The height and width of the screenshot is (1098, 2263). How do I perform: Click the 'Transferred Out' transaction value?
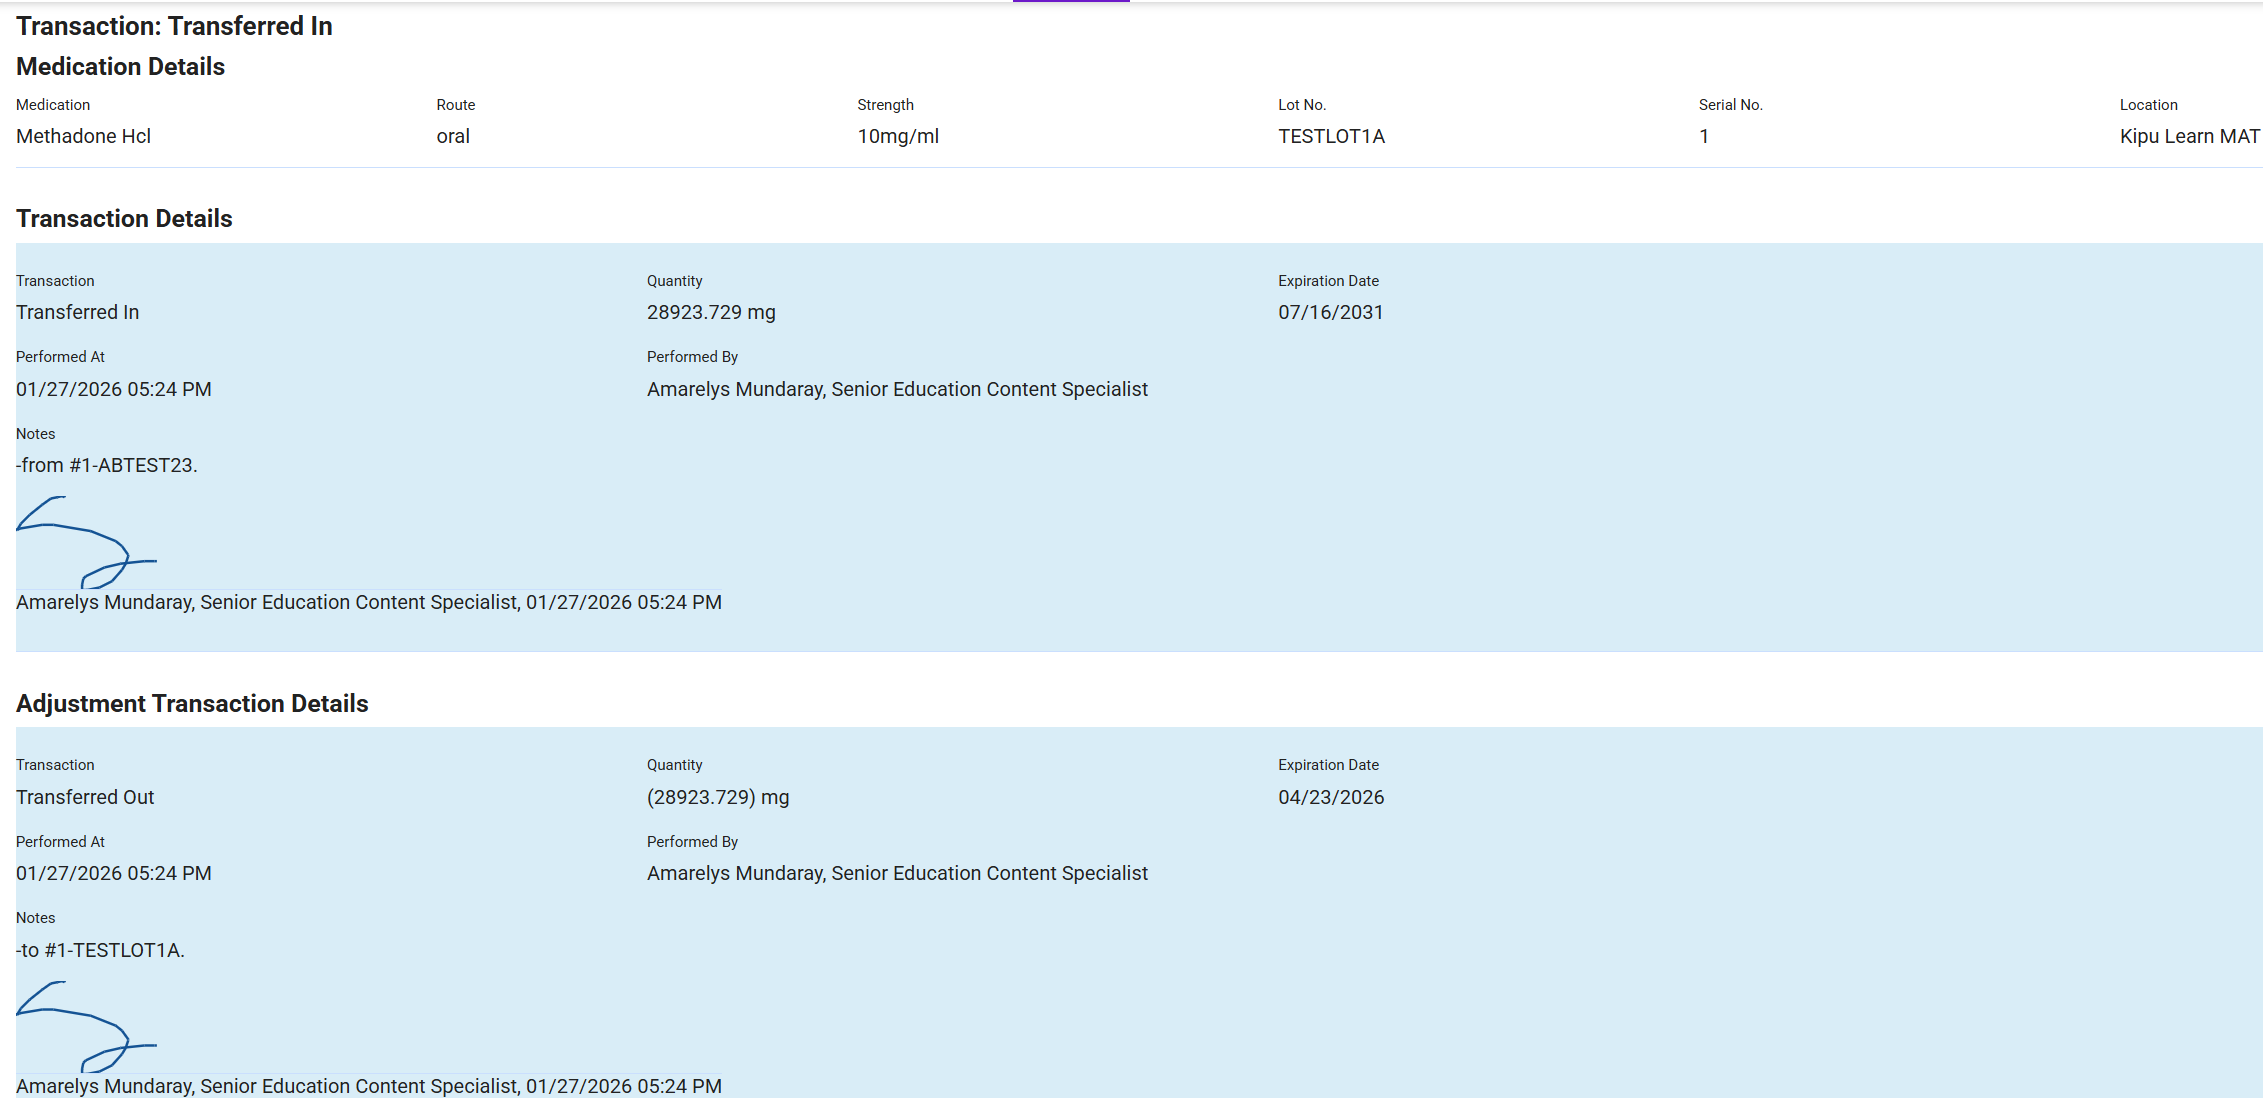click(x=85, y=797)
